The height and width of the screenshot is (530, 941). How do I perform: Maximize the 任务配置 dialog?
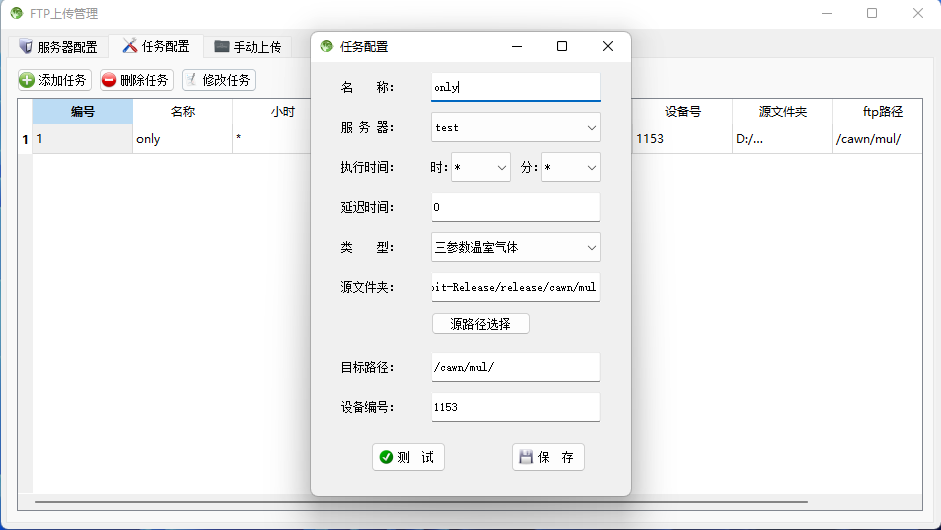pyautogui.click(x=562, y=46)
